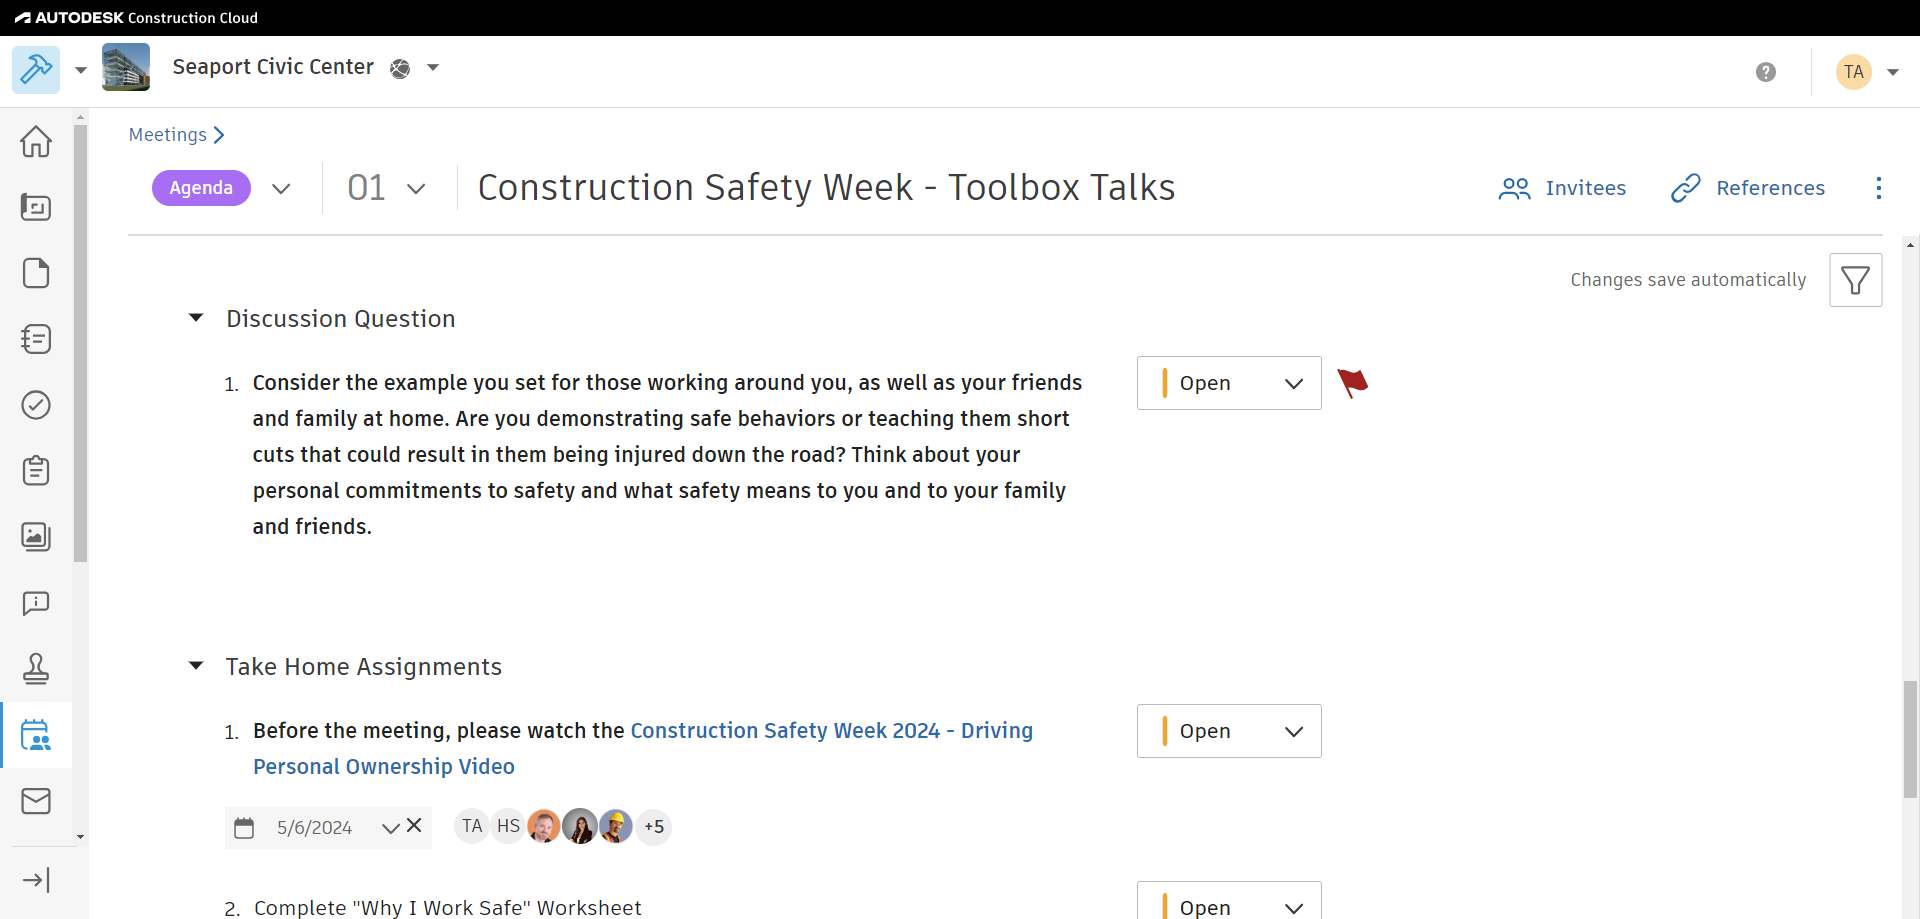This screenshot has width=1920, height=919.
Task: Open Invitees panel
Action: [1562, 188]
